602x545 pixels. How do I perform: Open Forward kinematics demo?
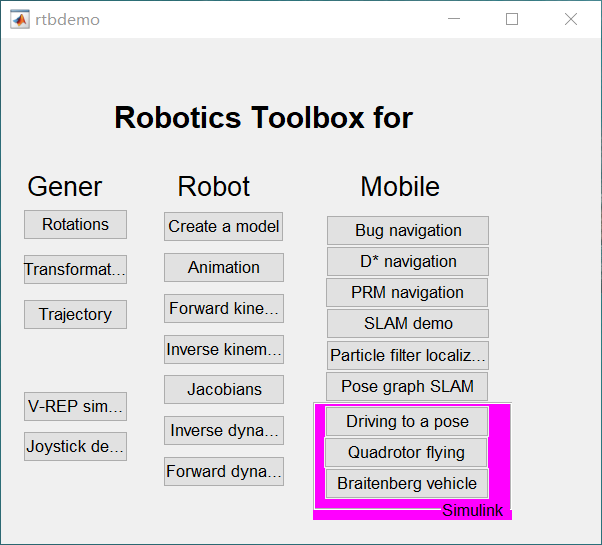pyautogui.click(x=224, y=309)
